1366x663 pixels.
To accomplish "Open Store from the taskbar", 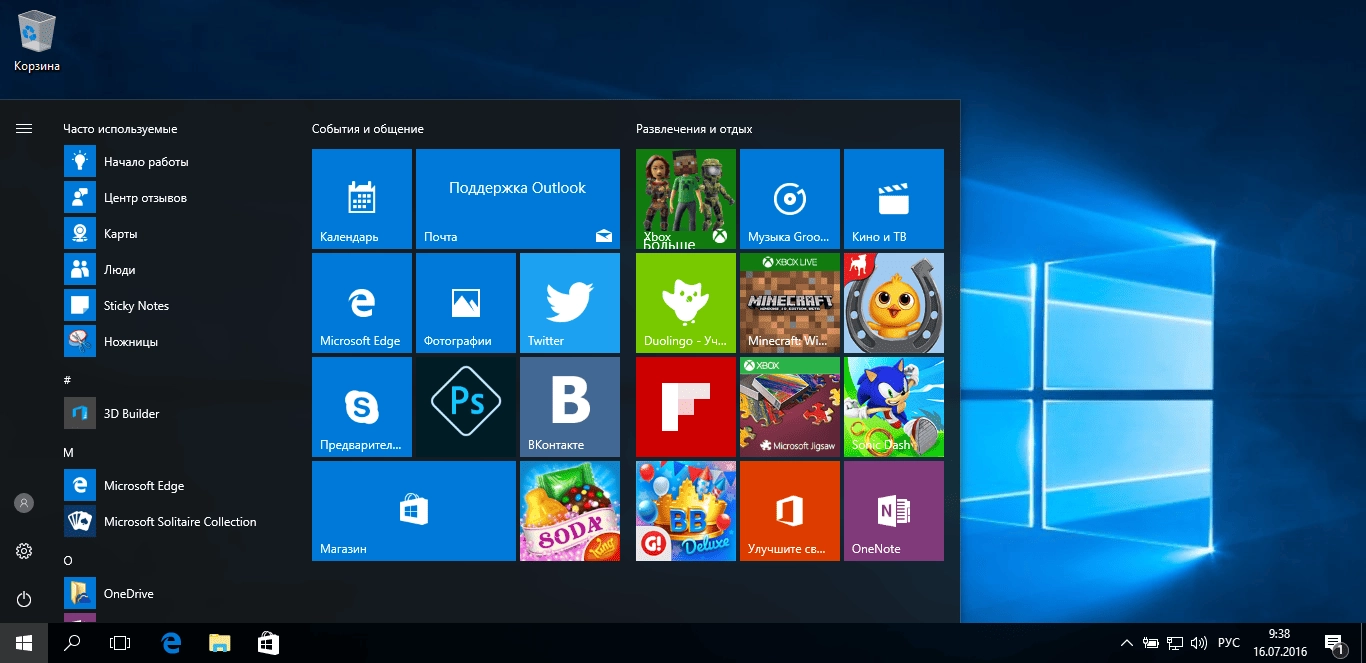I will point(268,643).
